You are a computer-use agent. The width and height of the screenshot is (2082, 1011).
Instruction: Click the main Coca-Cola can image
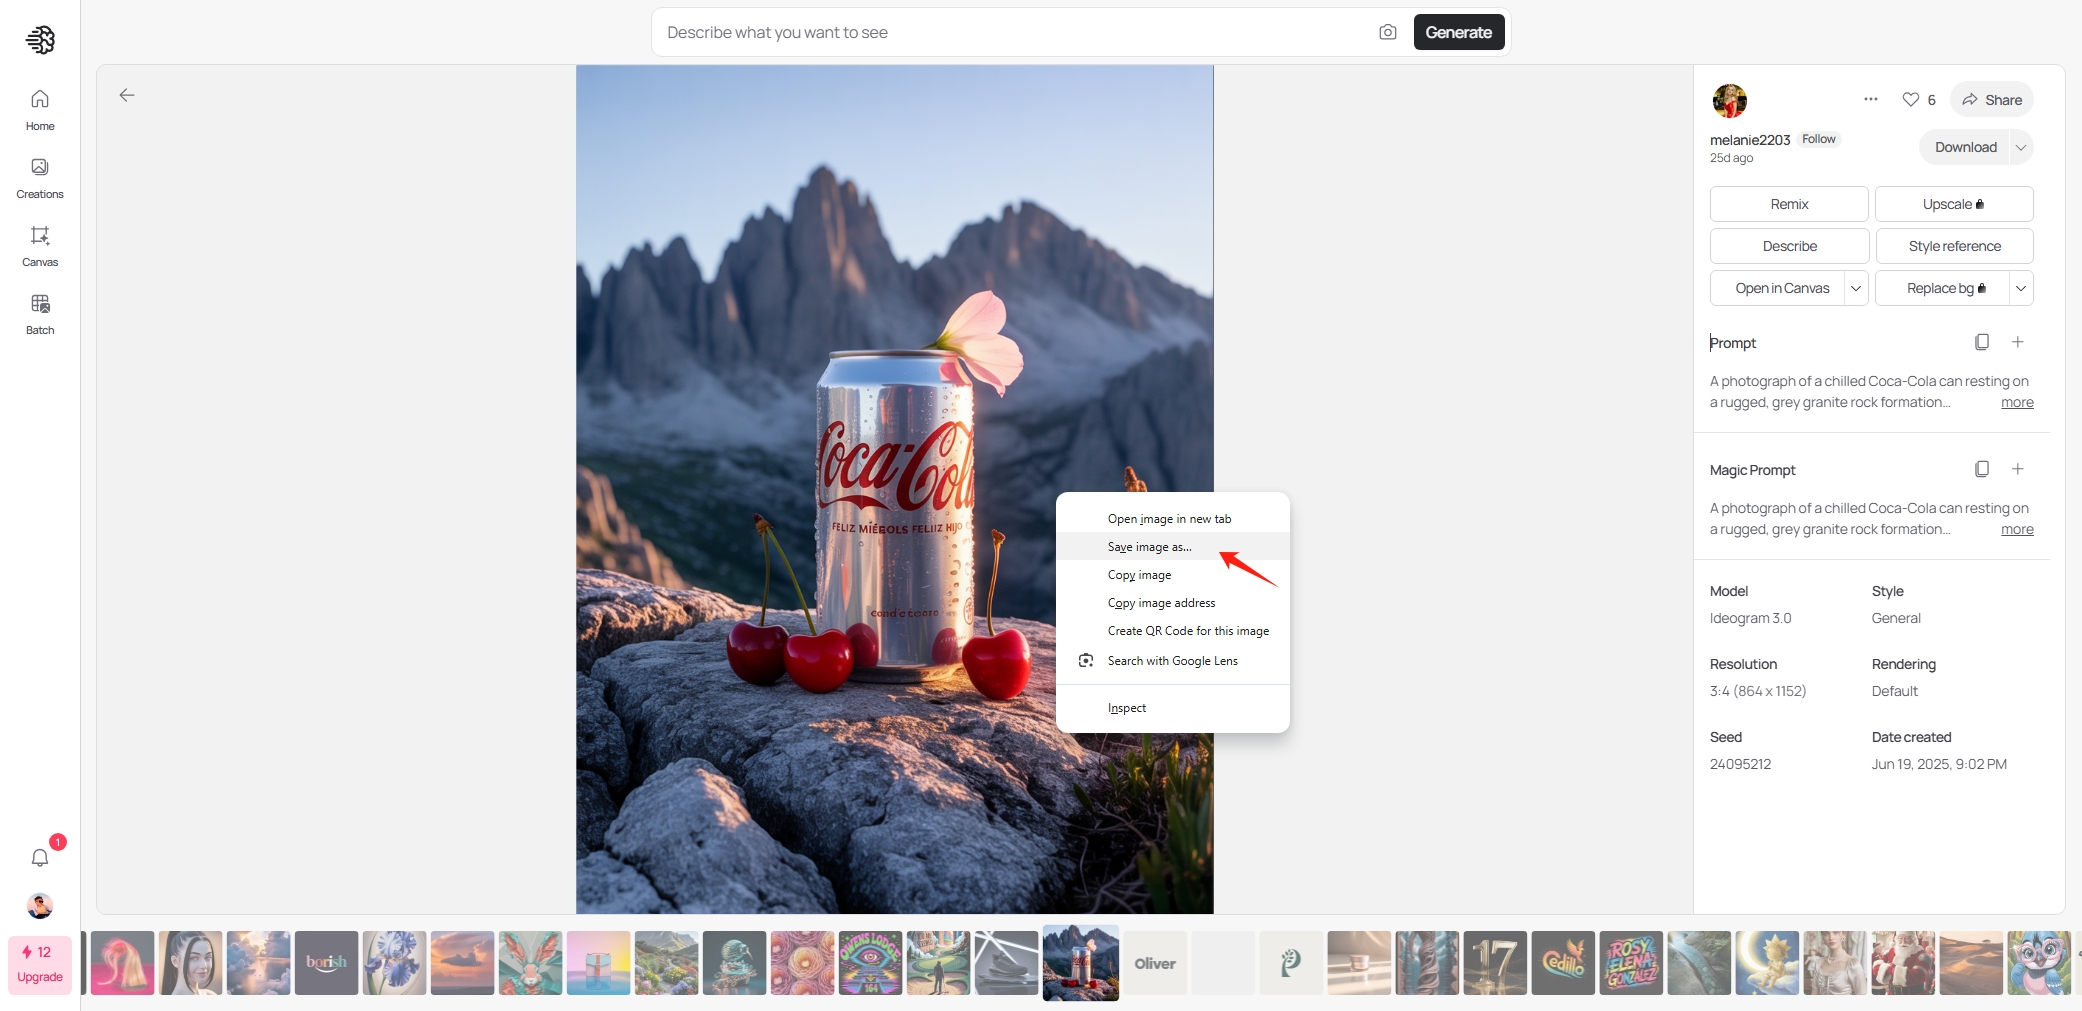click(x=895, y=489)
